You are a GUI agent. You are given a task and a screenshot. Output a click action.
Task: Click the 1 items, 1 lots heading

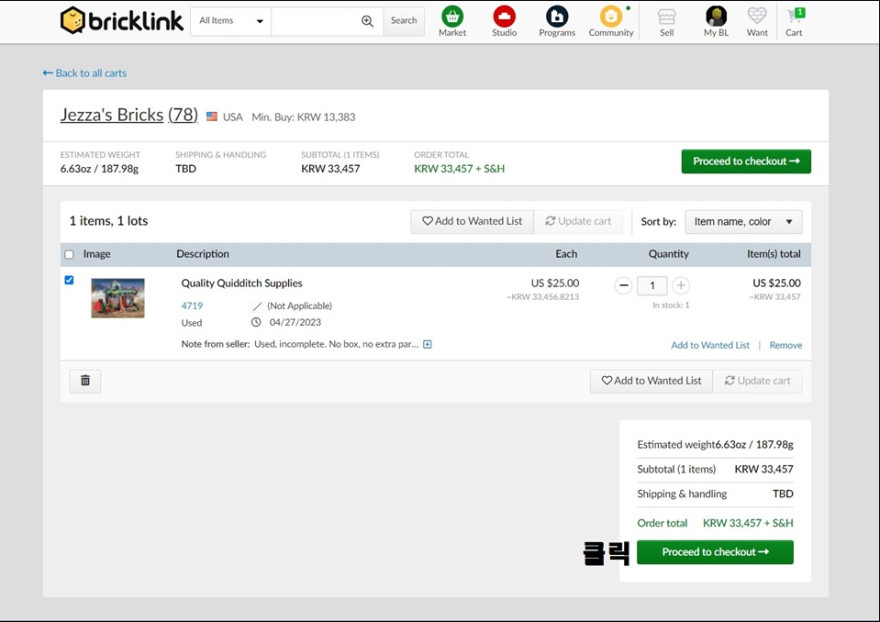(108, 221)
